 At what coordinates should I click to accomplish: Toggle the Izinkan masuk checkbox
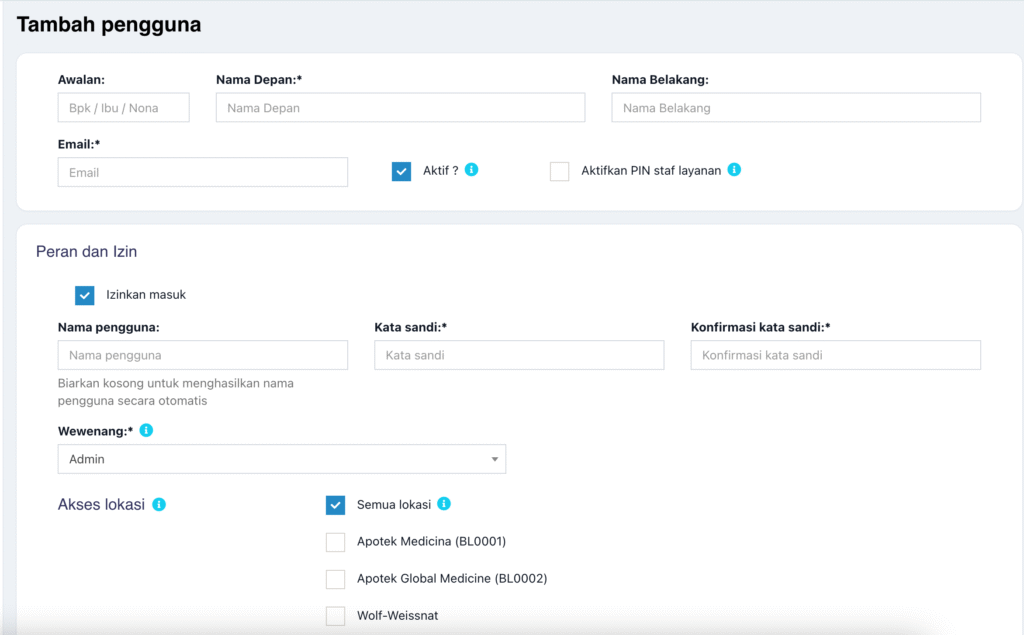tap(85, 295)
